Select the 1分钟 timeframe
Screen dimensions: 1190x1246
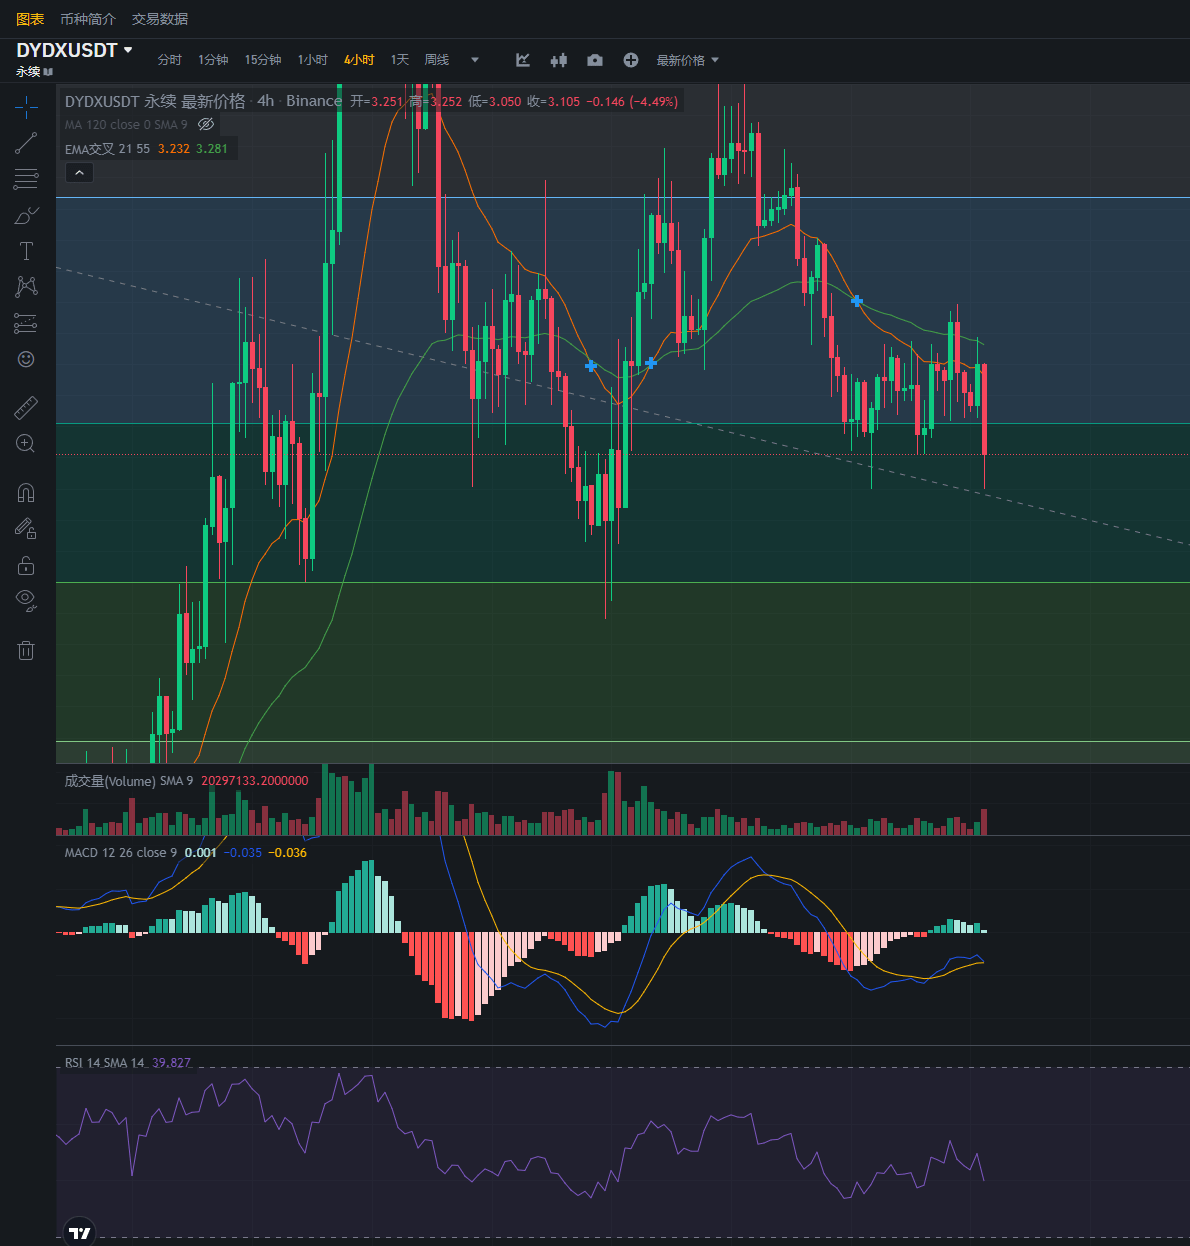213,60
